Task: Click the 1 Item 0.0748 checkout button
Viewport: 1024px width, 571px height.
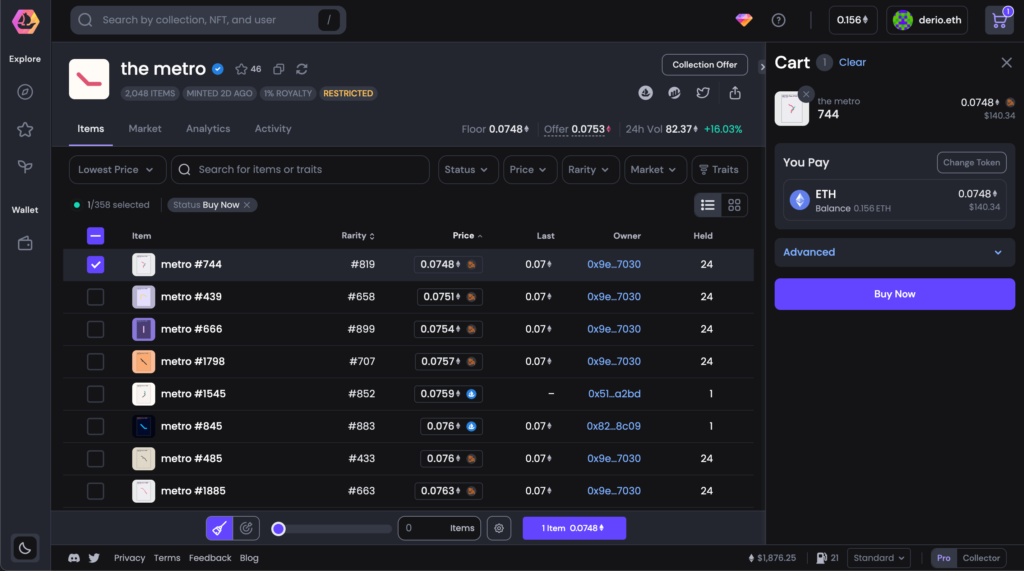Action: pyautogui.click(x=574, y=528)
